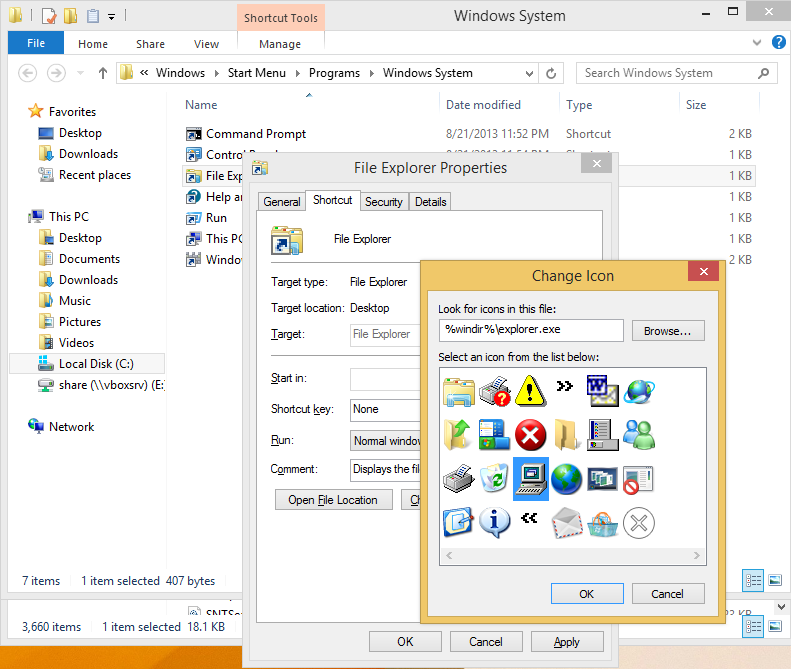This screenshot has width=791, height=669.
Task: Open Help with the blue question mark
Action: pyautogui.click(x=778, y=42)
